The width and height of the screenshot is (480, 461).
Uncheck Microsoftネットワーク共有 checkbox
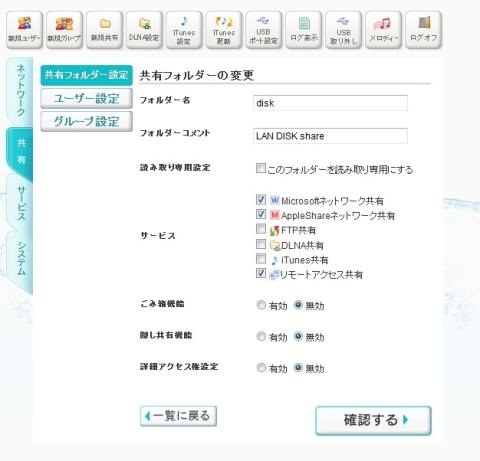coord(261,199)
